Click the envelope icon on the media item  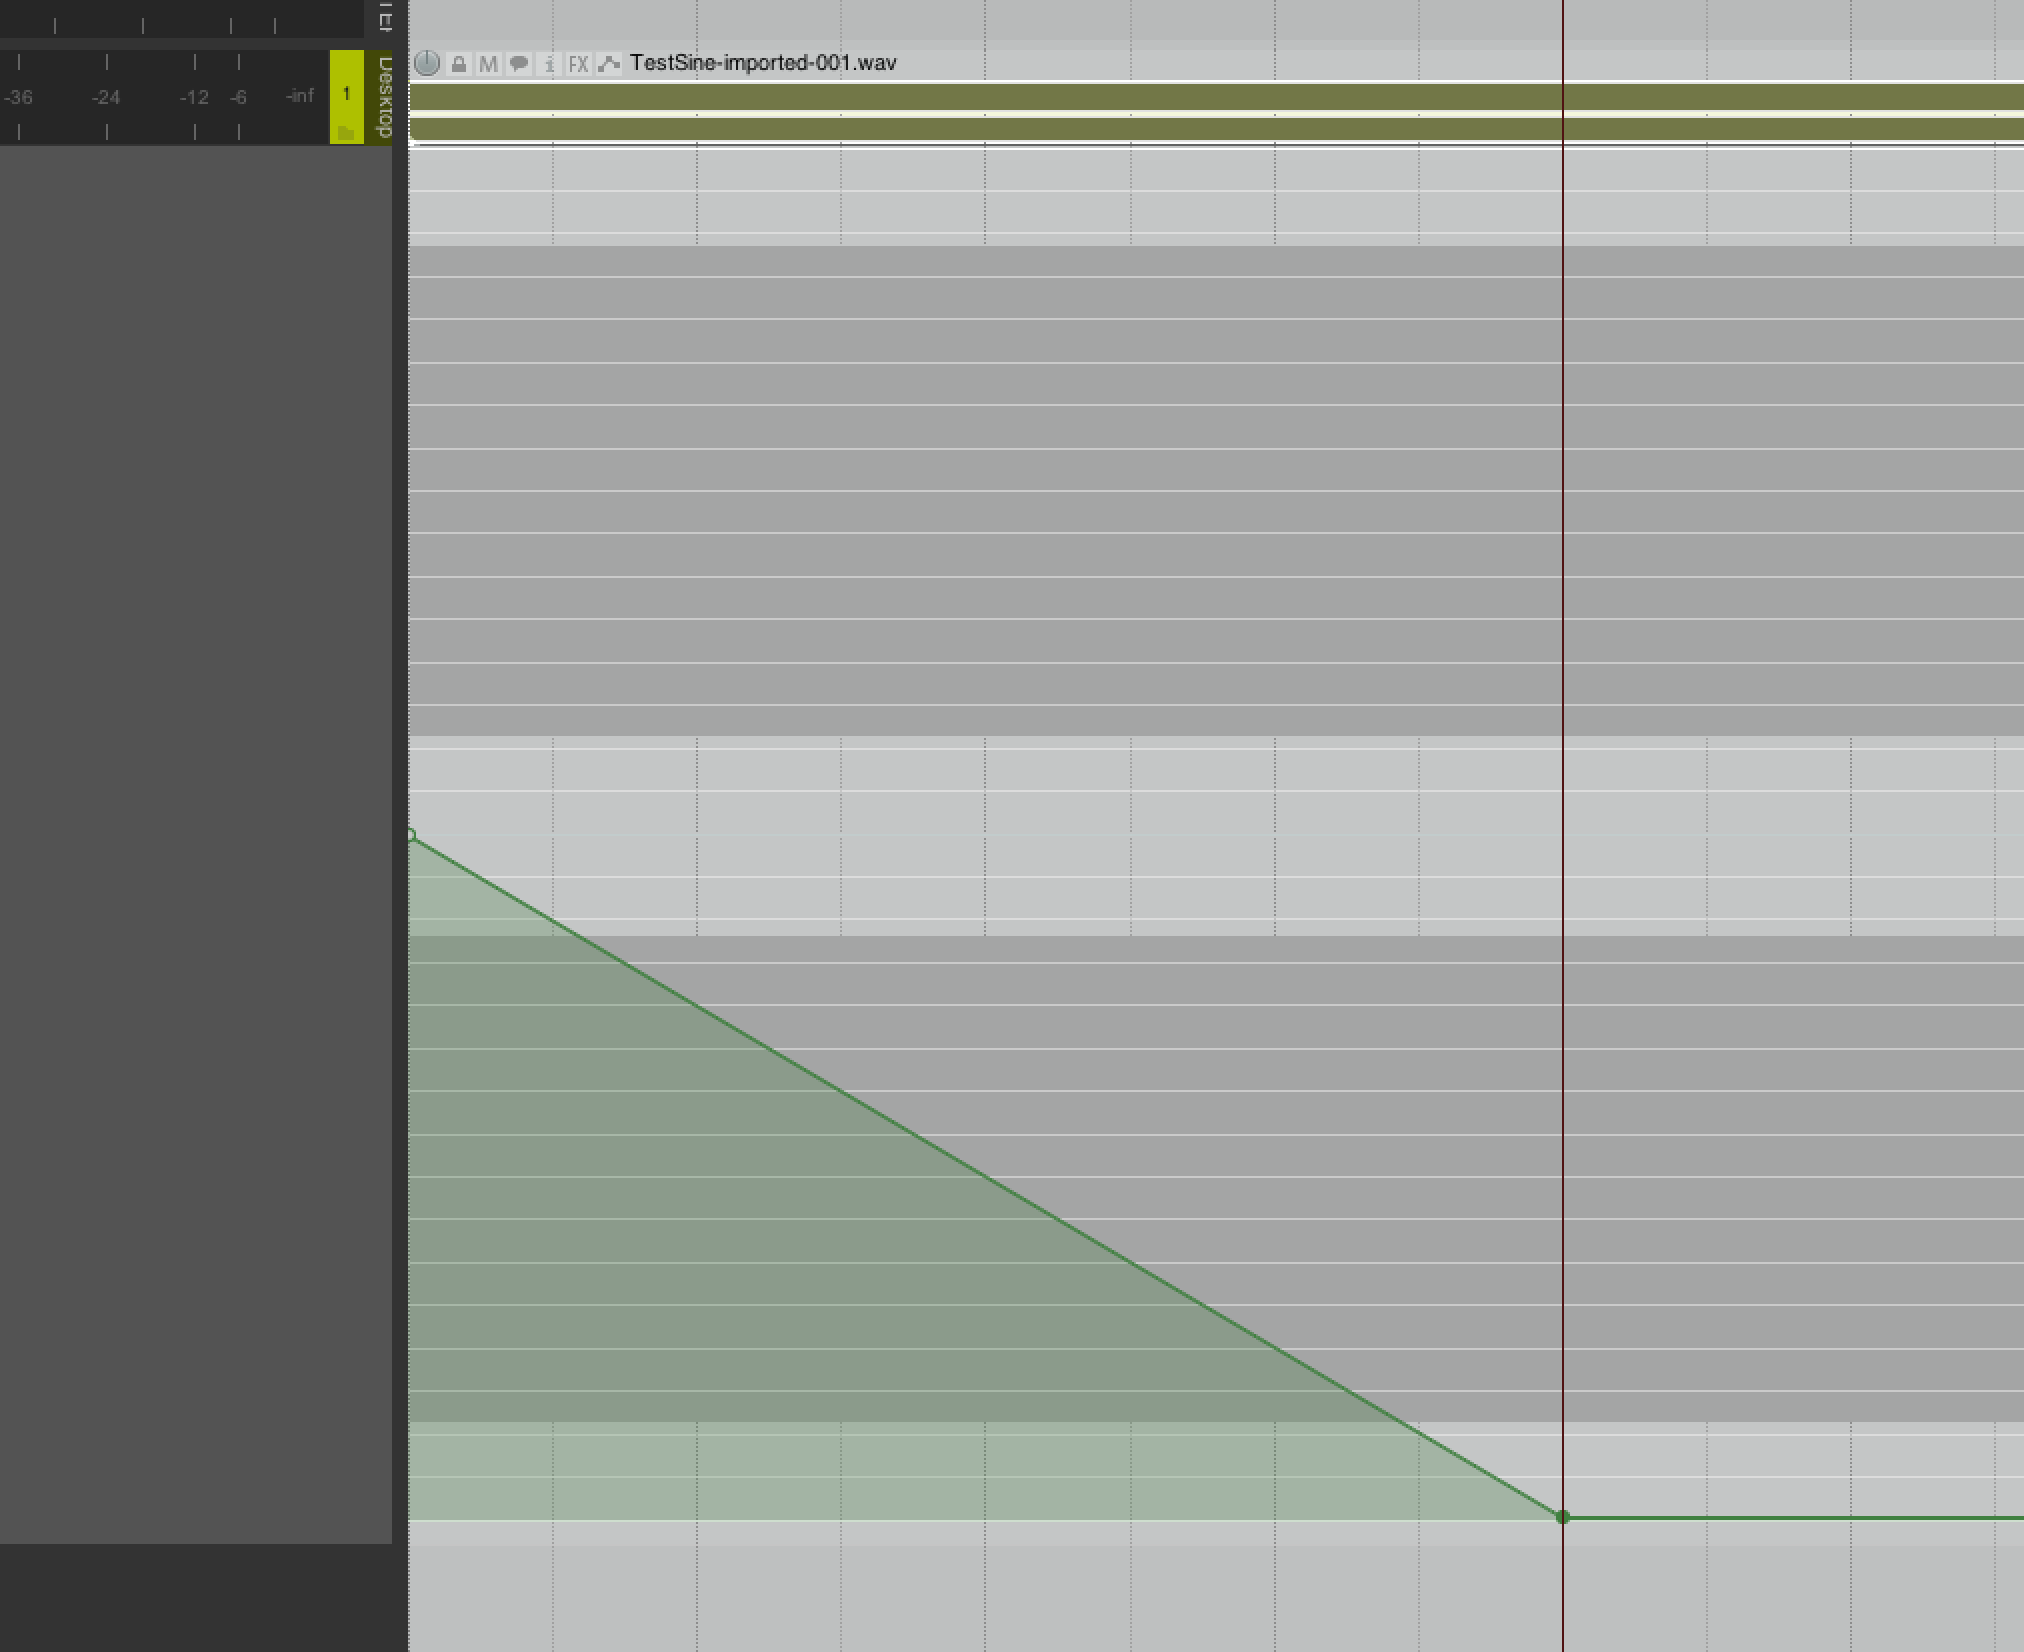coord(608,63)
